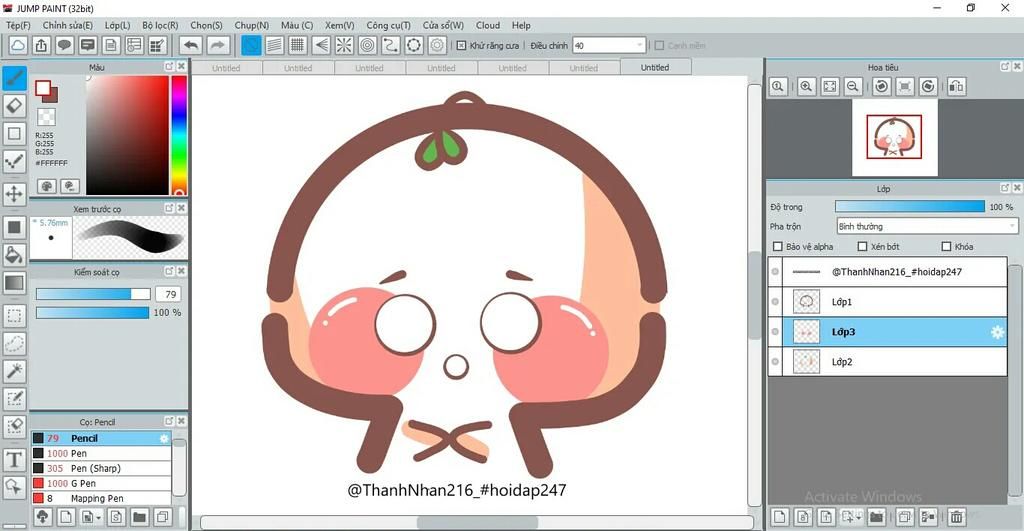Pick the Bucket fill tool
This screenshot has width=1024, height=531.
[x=14, y=255]
